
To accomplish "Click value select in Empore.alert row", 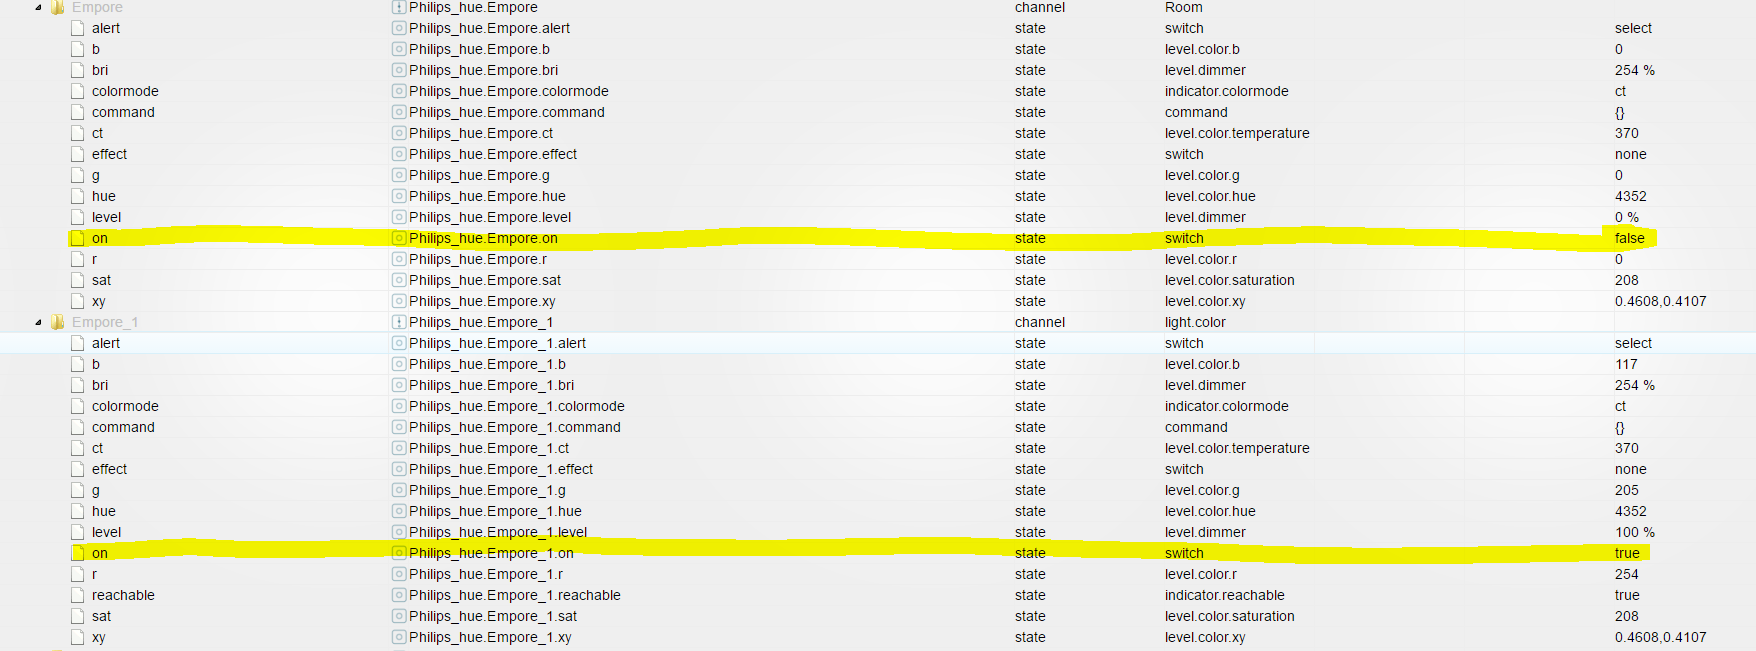I will 1633,28.
